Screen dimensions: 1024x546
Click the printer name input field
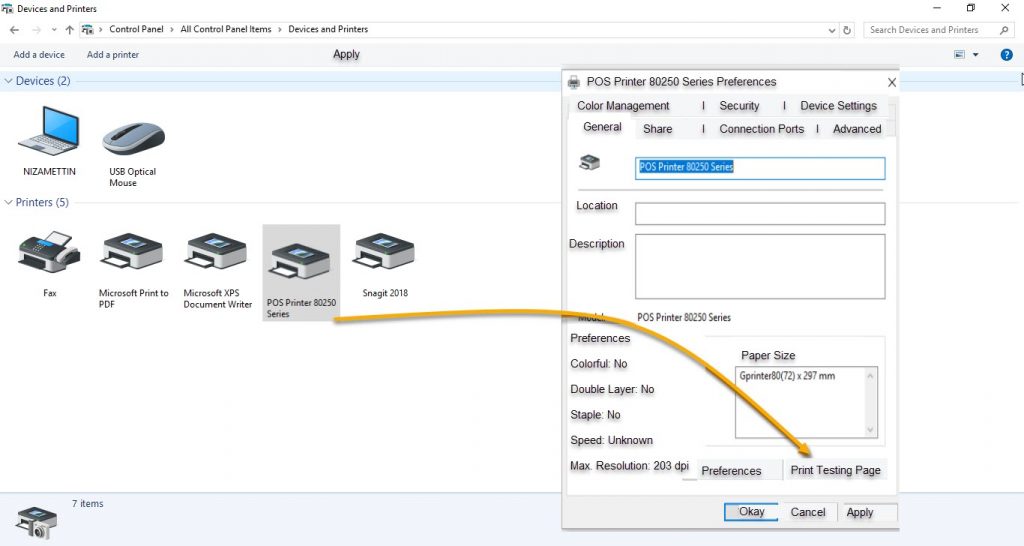tap(760, 168)
